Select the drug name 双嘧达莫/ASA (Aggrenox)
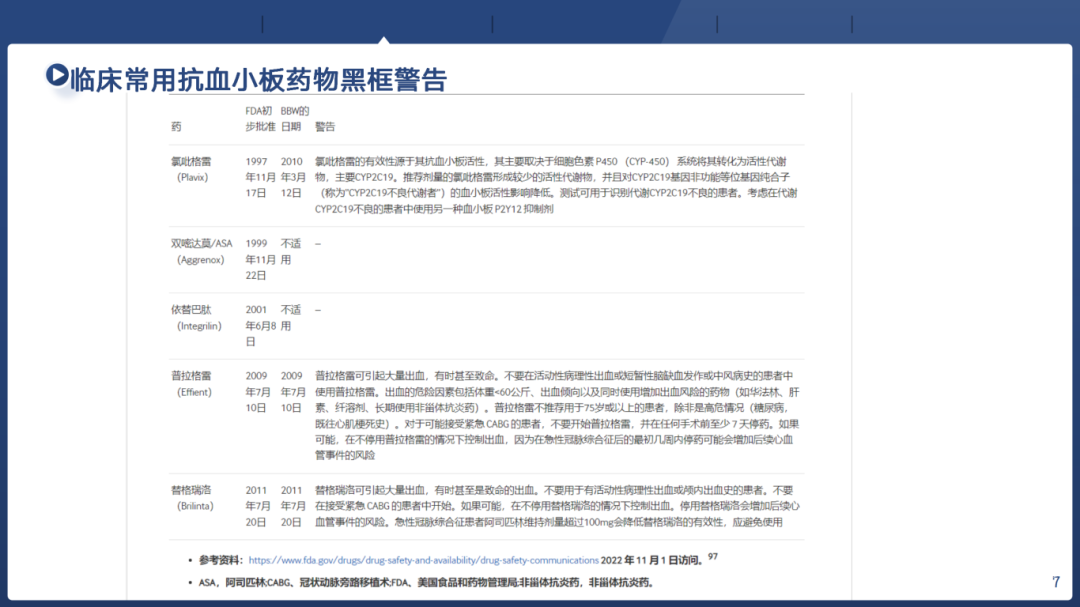The height and width of the screenshot is (607, 1080). point(201,251)
